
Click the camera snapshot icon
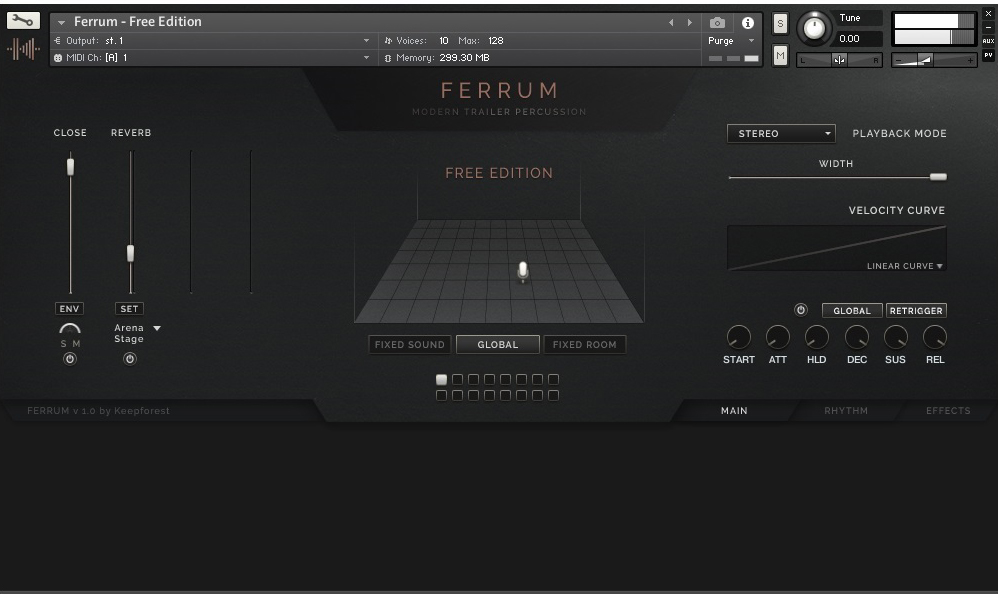tap(717, 23)
